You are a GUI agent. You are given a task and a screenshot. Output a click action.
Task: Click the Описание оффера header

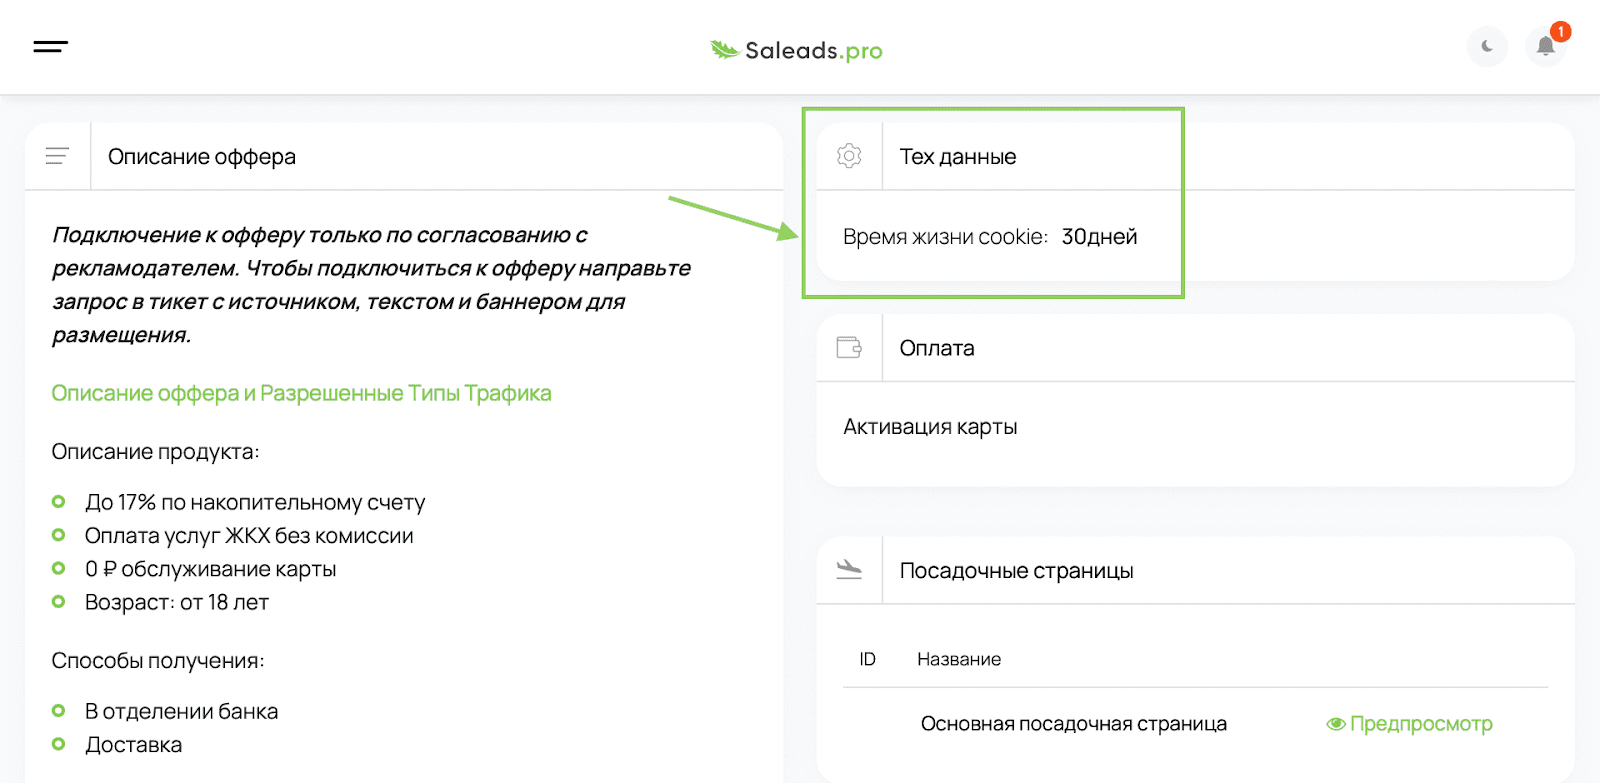(202, 156)
